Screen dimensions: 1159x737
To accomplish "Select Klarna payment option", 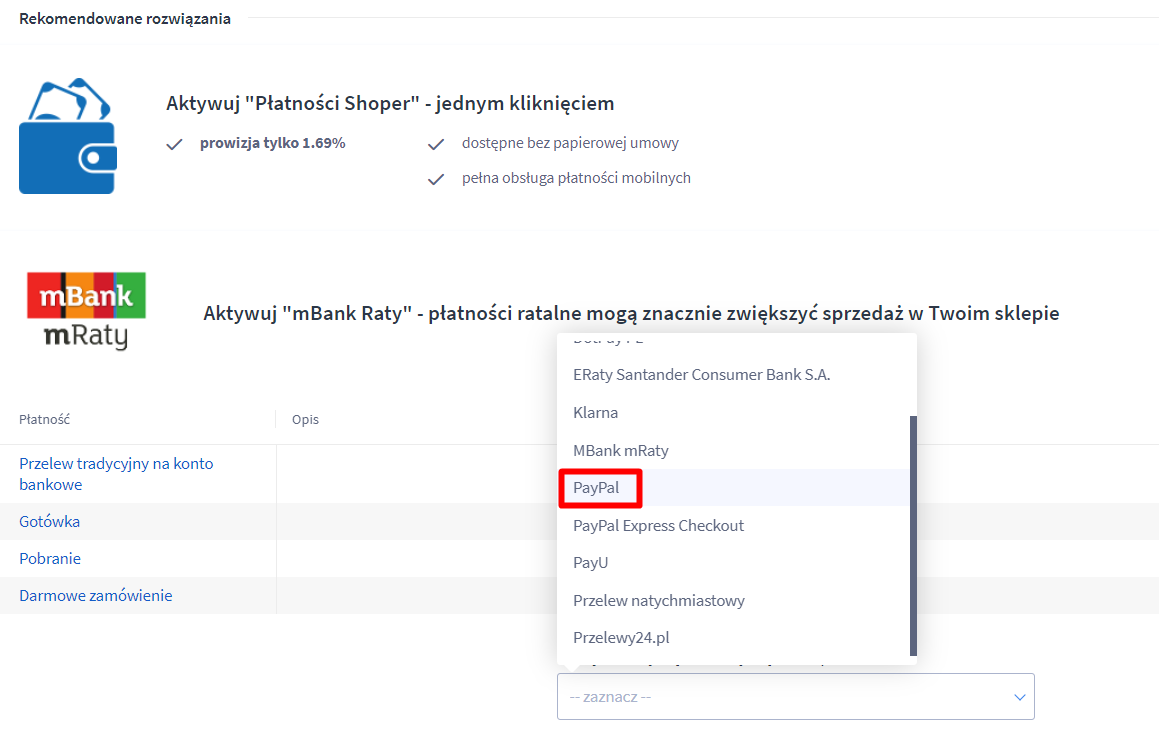I will coord(595,412).
